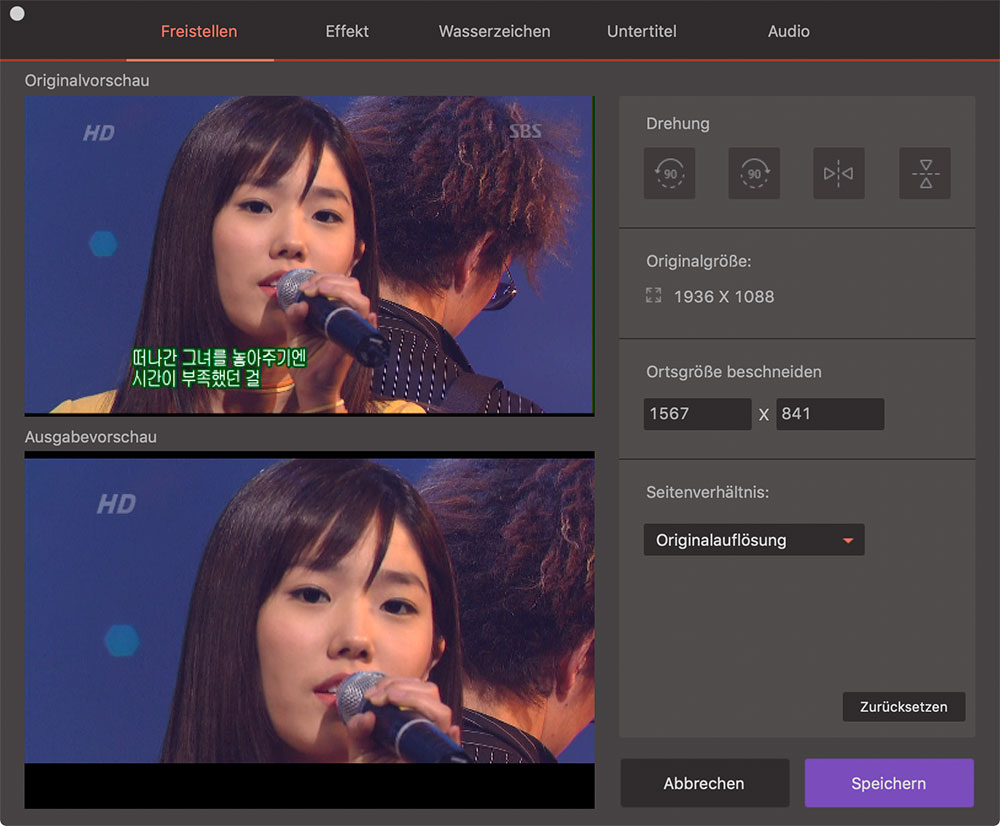
Task: Close the window with the top-left button
Action: pyautogui.click(x=17, y=13)
